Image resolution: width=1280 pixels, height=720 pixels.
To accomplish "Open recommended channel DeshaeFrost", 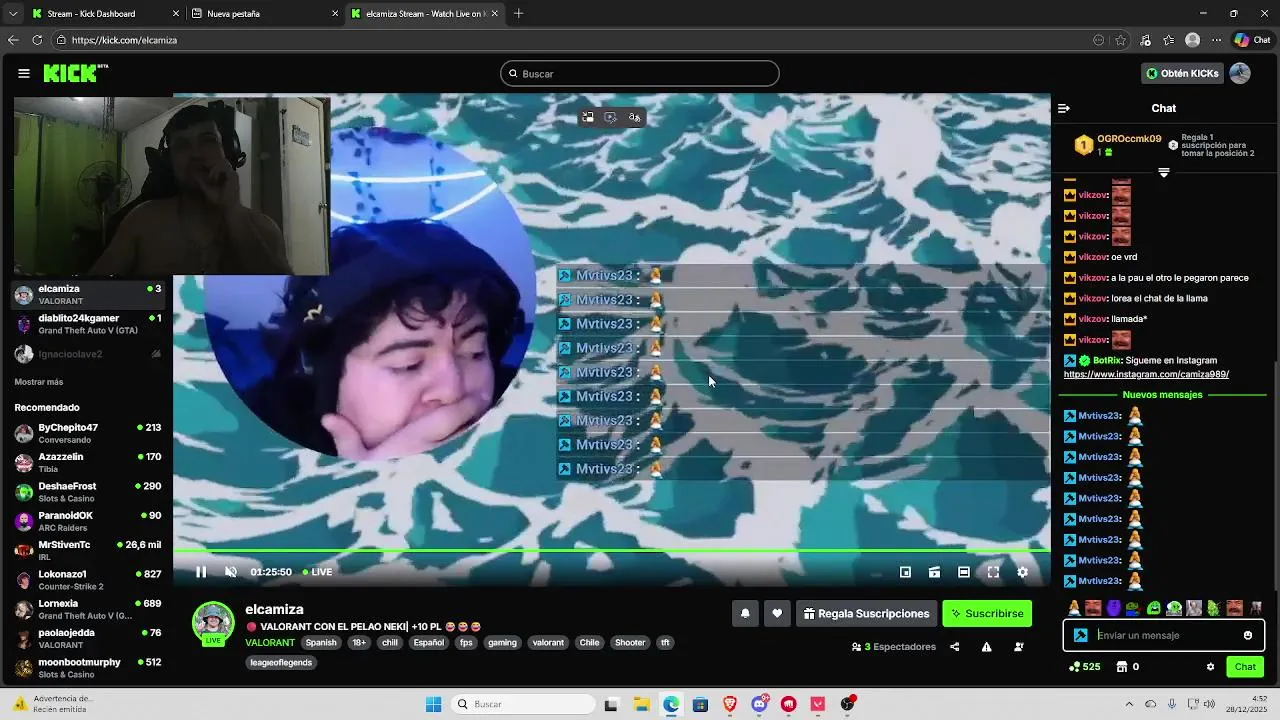I will (88, 492).
